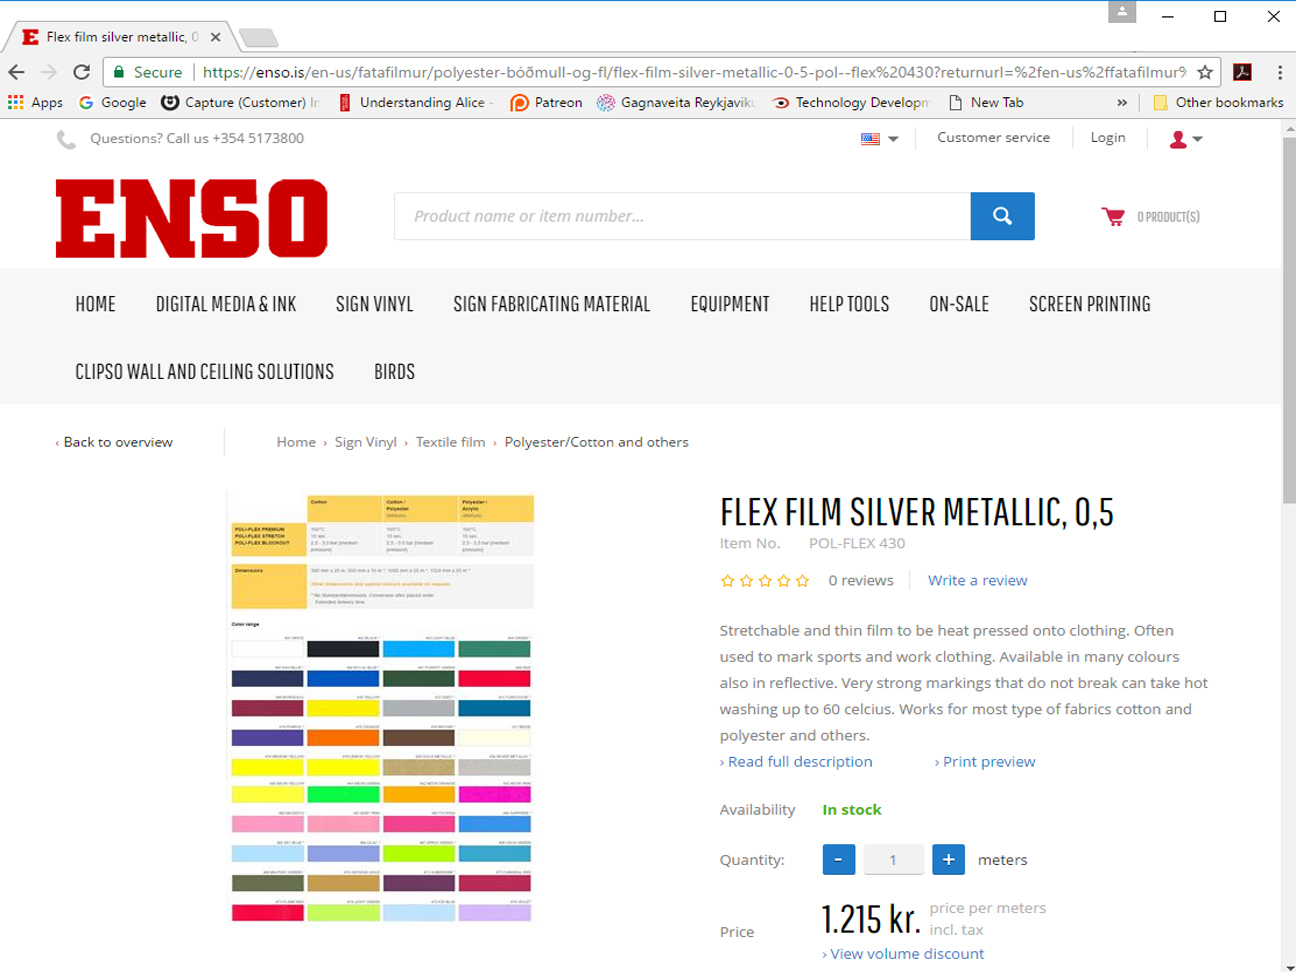Open New Tab bookmark
The height and width of the screenshot is (972, 1296).
(986, 102)
